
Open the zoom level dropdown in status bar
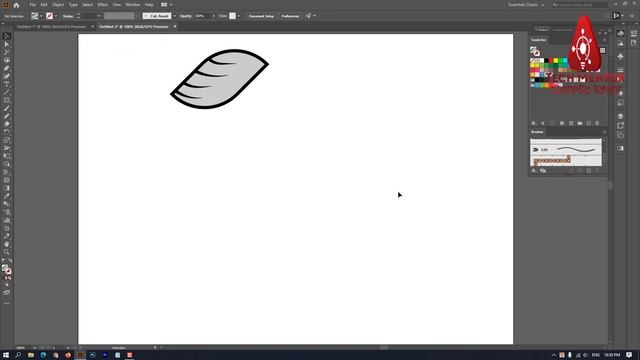coord(34,348)
